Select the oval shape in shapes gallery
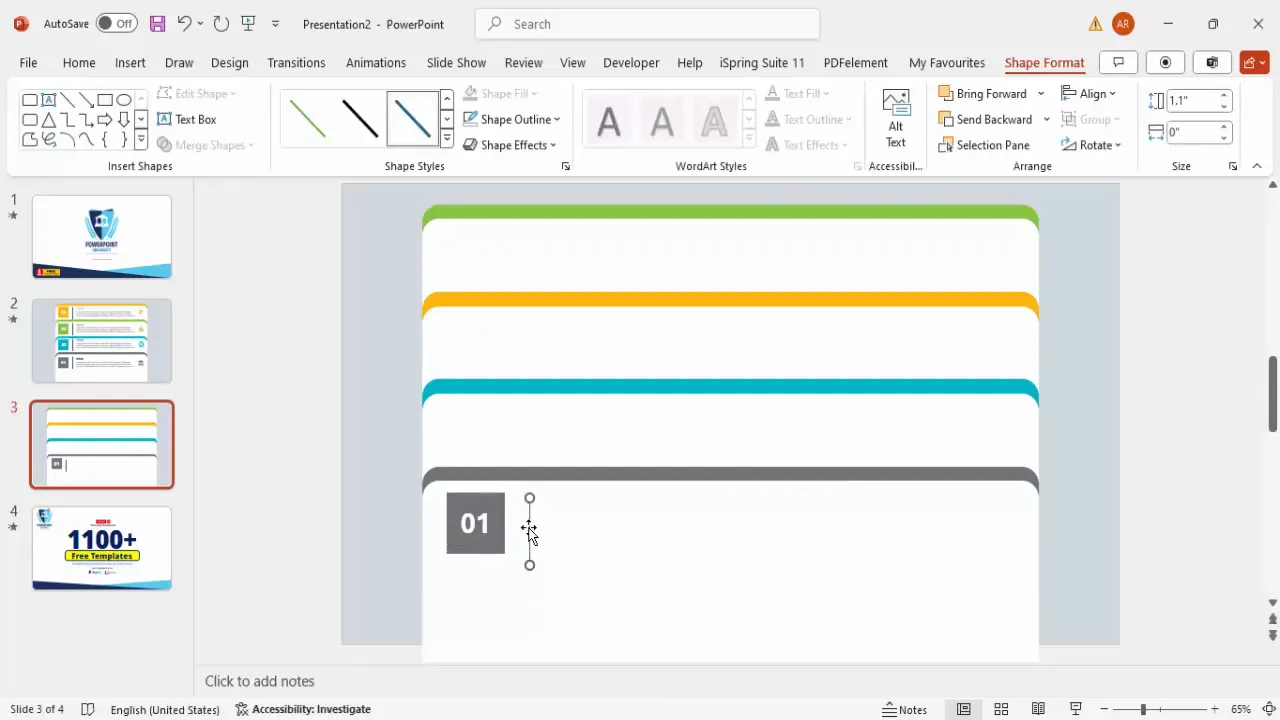The width and height of the screenshot is (1280, 720). (x=124, y=100)
